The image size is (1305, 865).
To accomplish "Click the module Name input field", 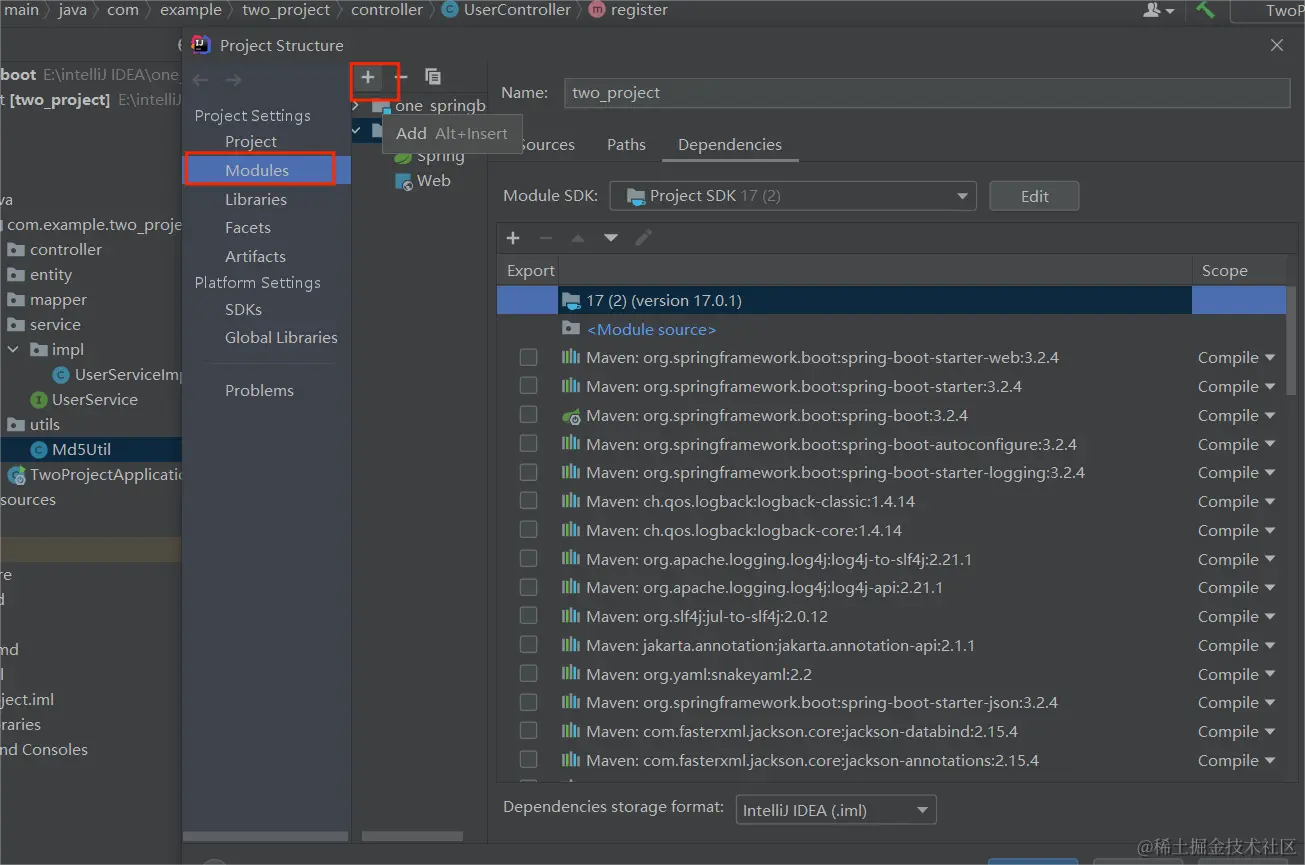I will [927, 93].
